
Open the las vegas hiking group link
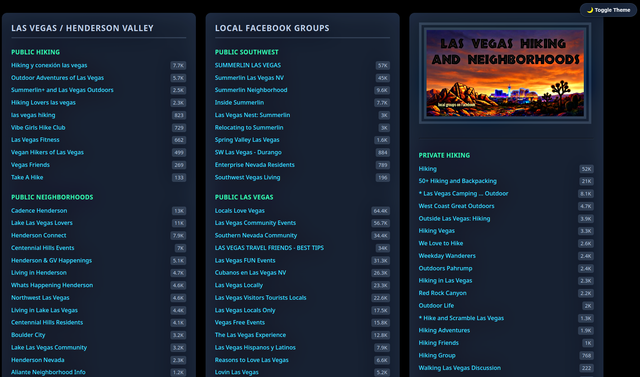pyautogui.click(x=33, y=115)
